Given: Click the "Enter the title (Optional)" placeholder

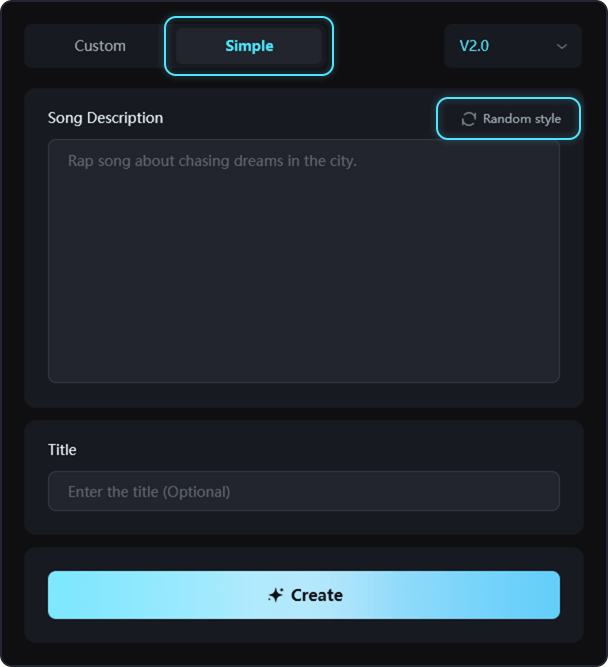Looking at the screenshot, I should click(x=149, y=492).
